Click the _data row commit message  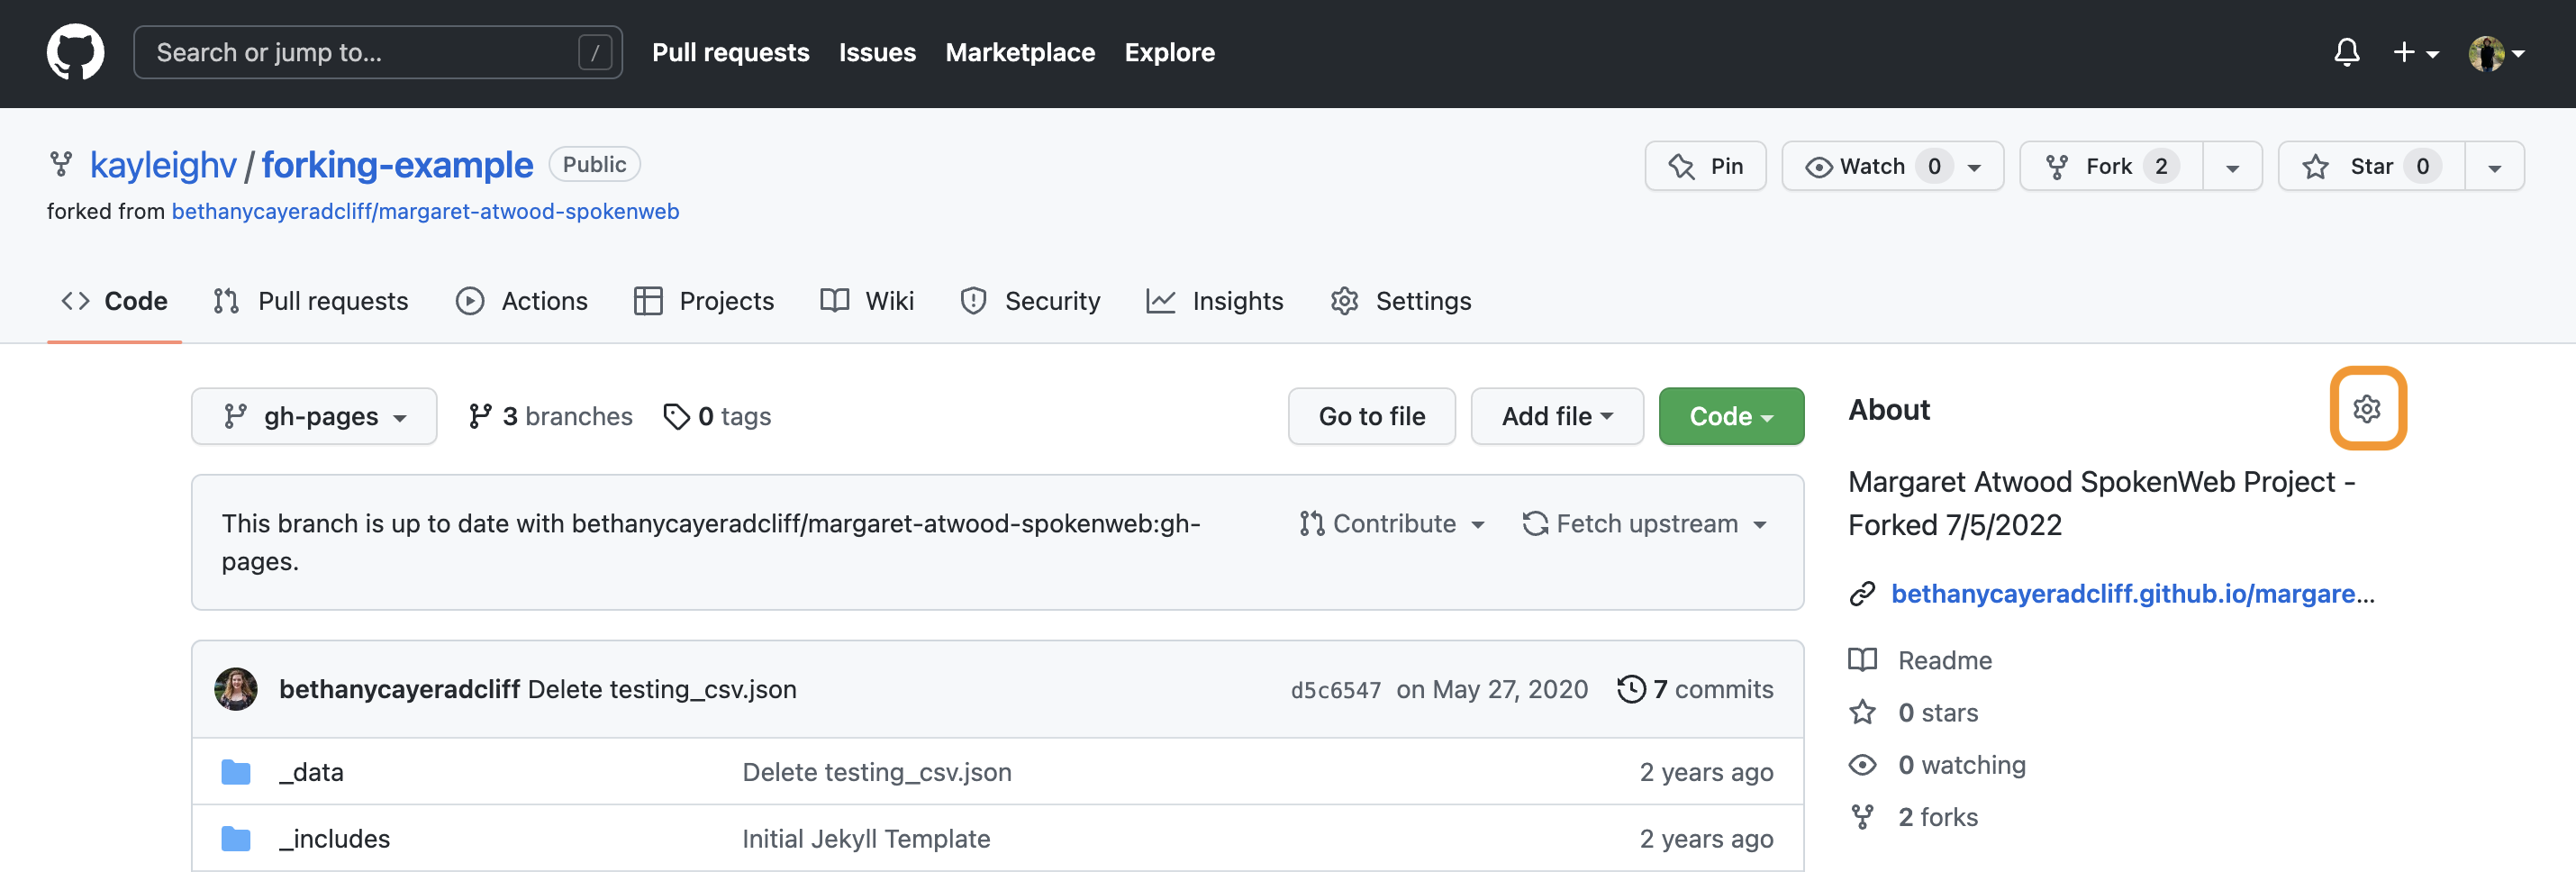(x=876, y=771)
